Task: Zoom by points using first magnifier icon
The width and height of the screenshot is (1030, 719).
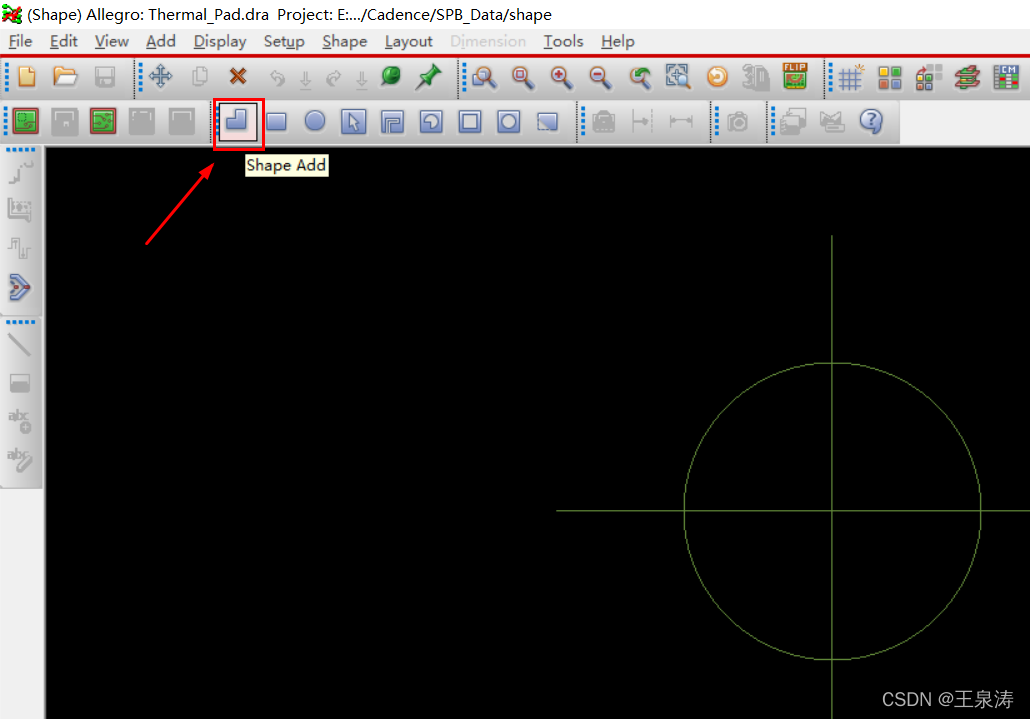Action: pyautogui.click(x=484, y=77)
